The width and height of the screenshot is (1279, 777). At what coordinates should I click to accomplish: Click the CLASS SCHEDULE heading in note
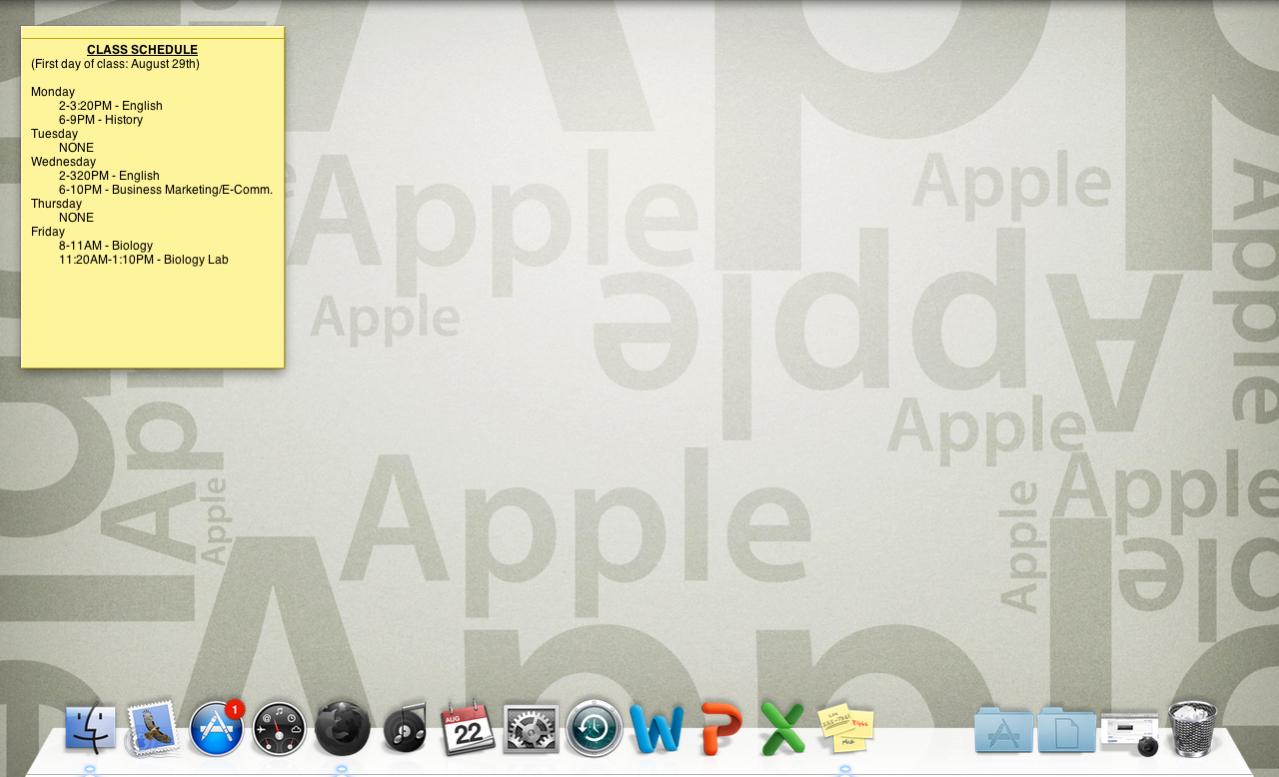(x=142, y=50)
